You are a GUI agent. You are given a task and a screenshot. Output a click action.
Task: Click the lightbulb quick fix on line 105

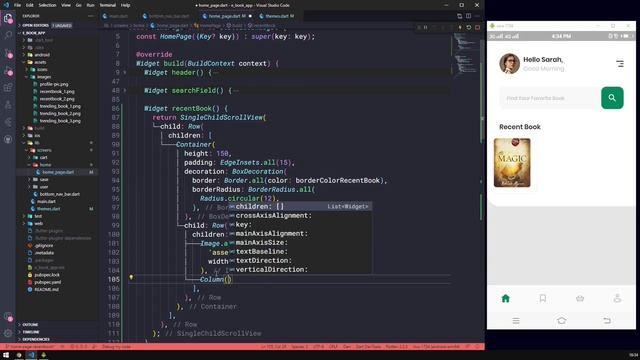131,277
